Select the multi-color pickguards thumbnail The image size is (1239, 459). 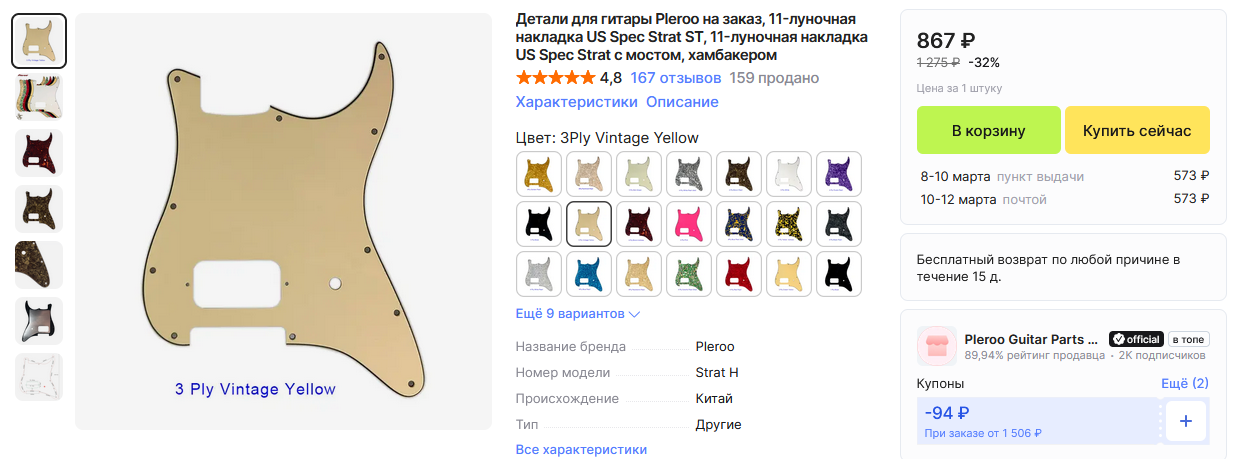pos(39,97)
